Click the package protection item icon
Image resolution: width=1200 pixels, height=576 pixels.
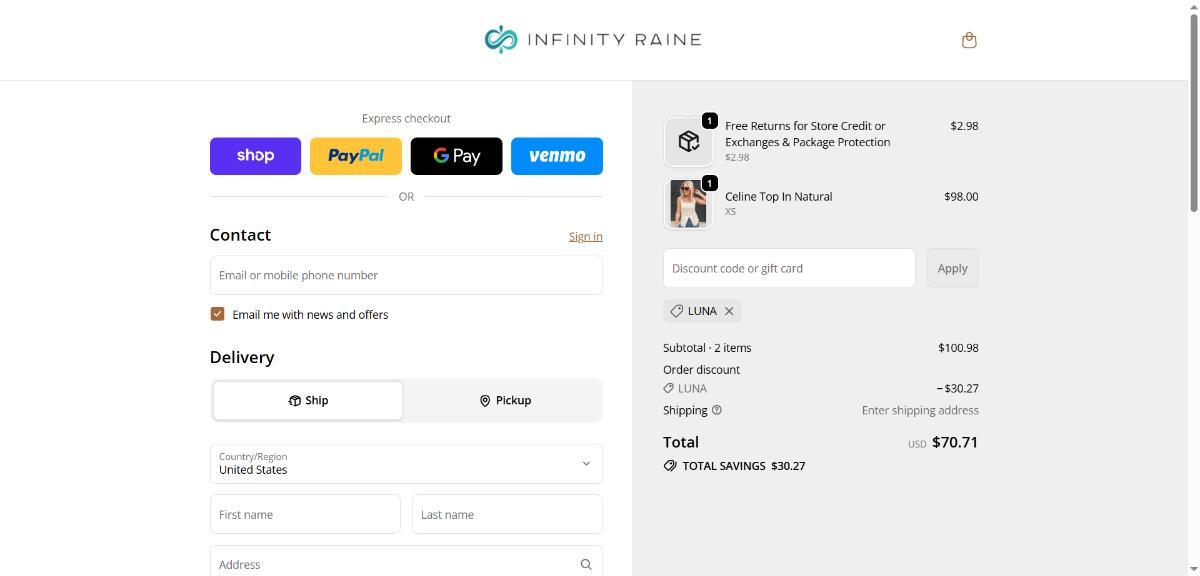pyautogui.click(x=688, y=142)
